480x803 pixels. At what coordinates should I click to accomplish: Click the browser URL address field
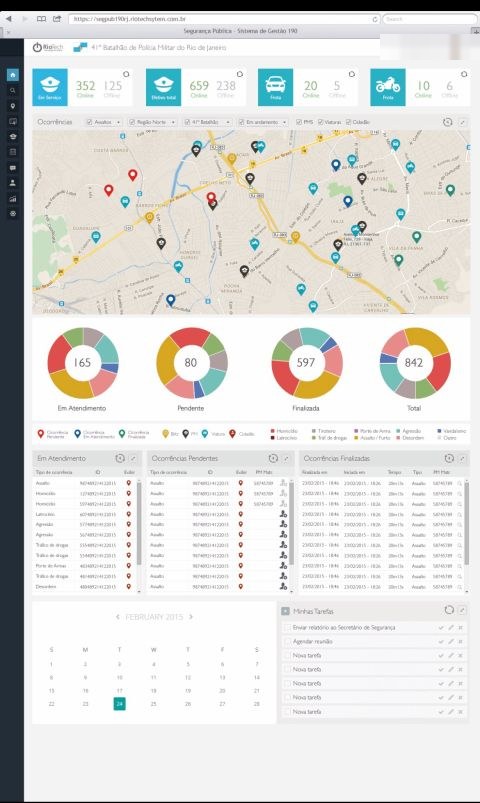point(224,19)
